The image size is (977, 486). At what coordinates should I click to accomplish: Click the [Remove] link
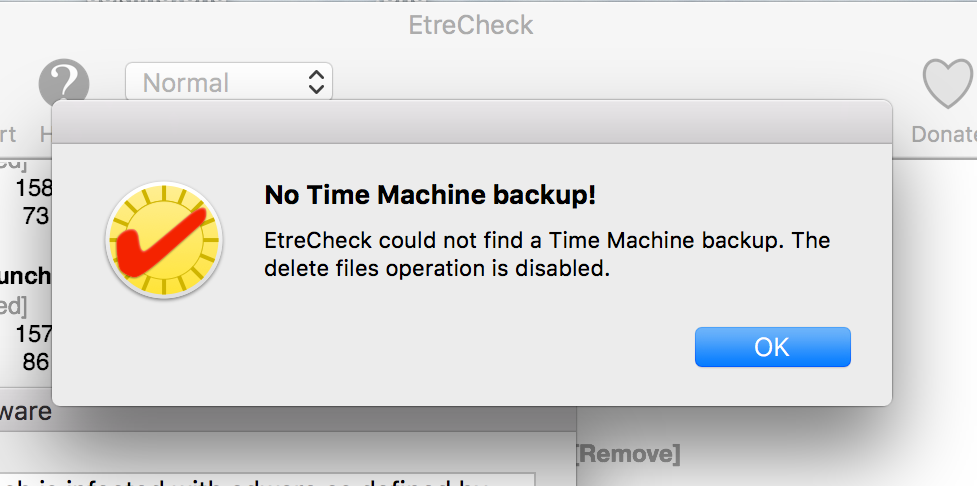[628, 454]
